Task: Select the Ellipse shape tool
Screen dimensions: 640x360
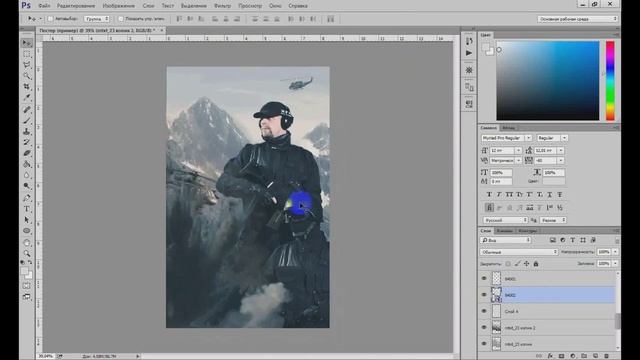Action: pos(27,231)
